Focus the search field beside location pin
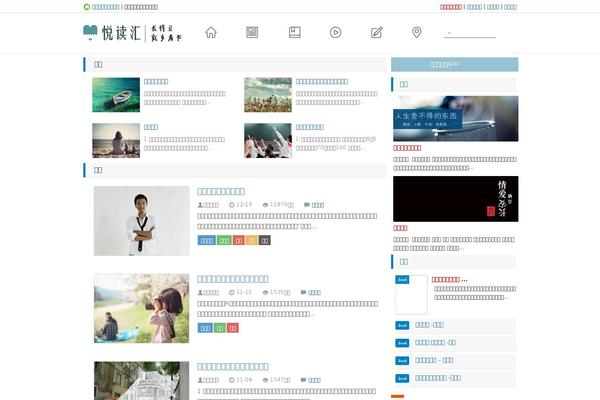600x400 pixels. pos(470,33)
